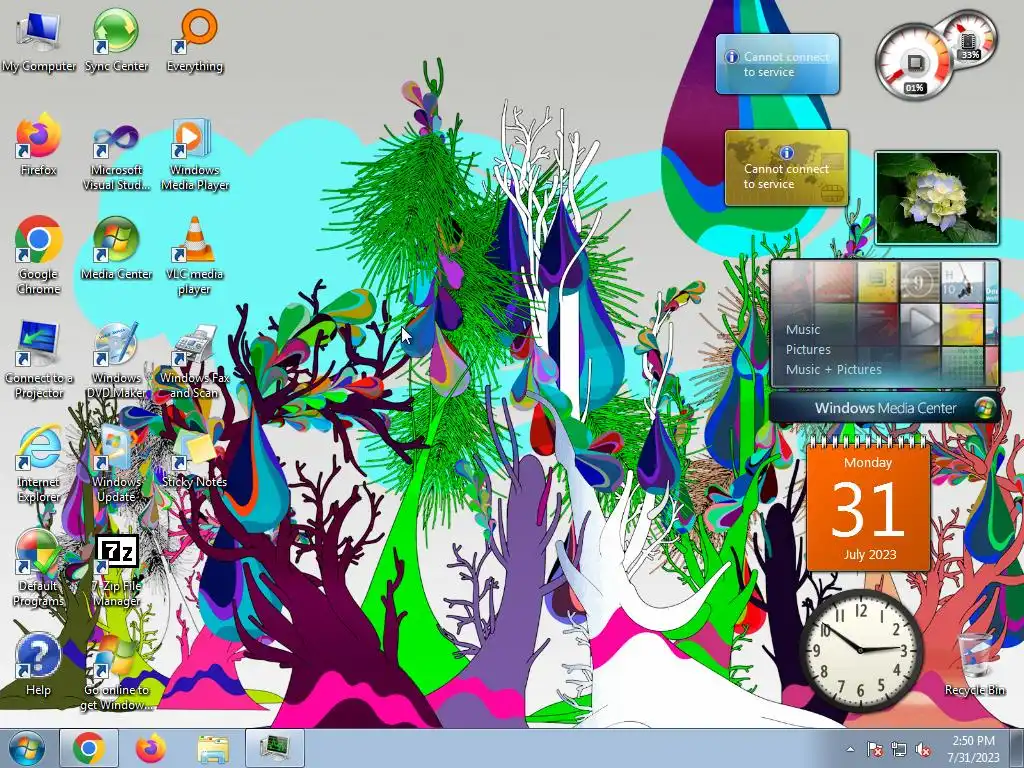Viewport: 1024px width, 768px height.
Task: Select Music + Pictures in gadget
Action: point(833,369)
